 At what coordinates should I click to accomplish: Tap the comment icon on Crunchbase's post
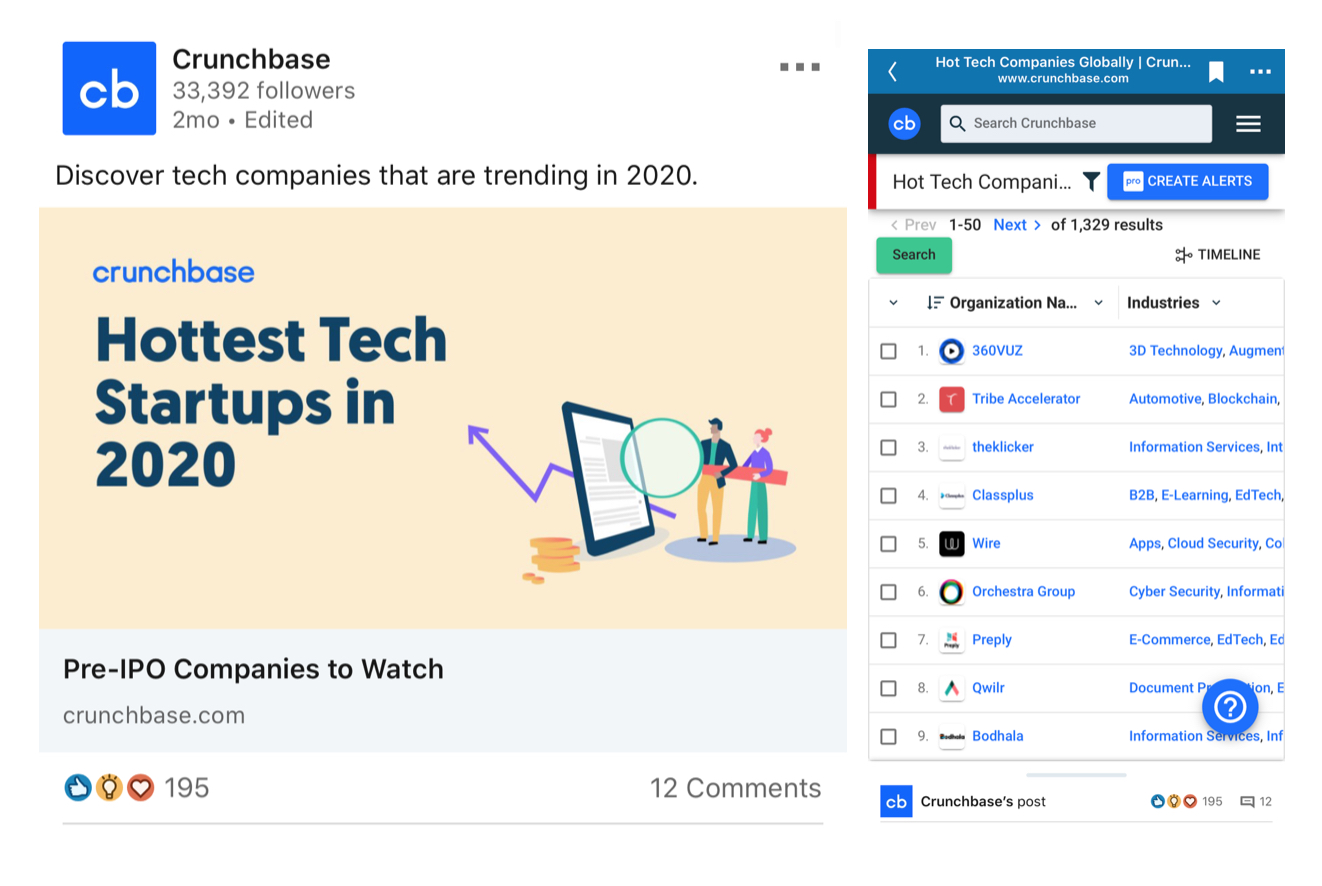[x=1248, y=801]
